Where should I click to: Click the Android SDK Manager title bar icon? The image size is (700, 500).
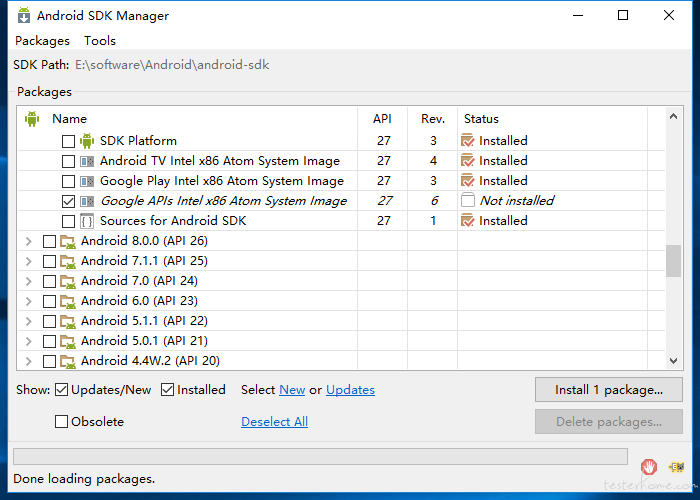coord(24,15)
